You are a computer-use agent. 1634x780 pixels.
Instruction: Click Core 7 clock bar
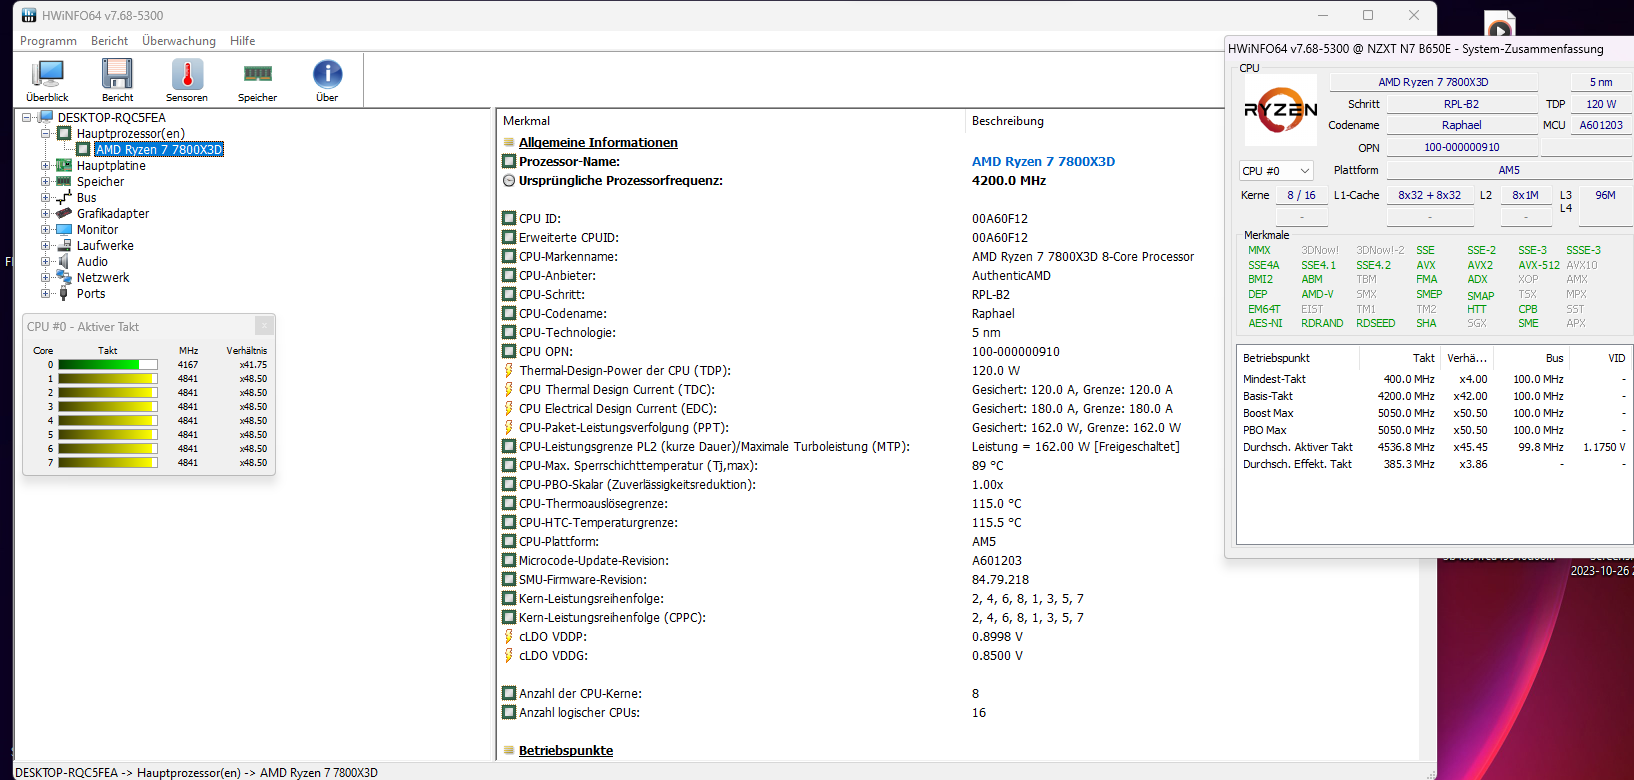click(108, 463)
